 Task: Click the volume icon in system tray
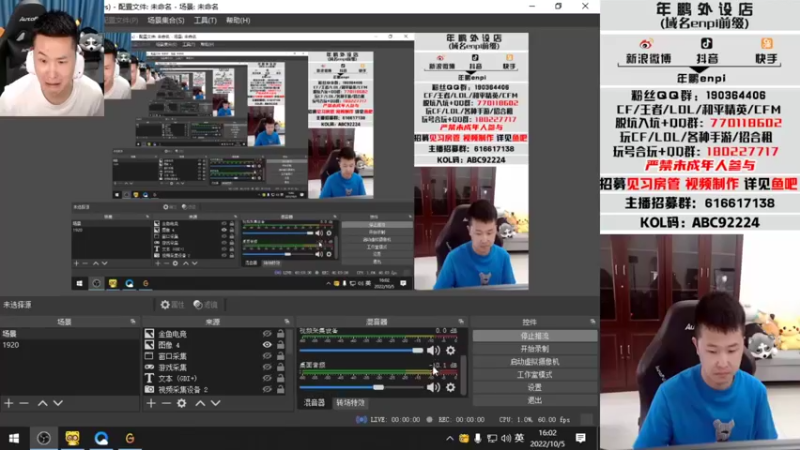(506, 438)
